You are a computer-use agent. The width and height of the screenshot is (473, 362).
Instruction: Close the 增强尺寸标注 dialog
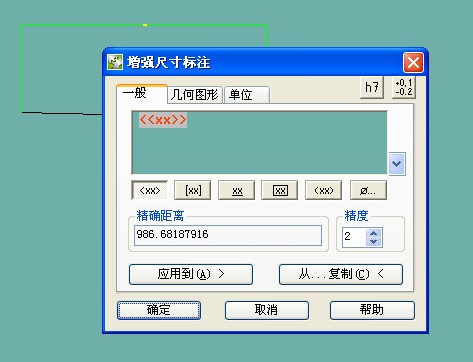413,62
